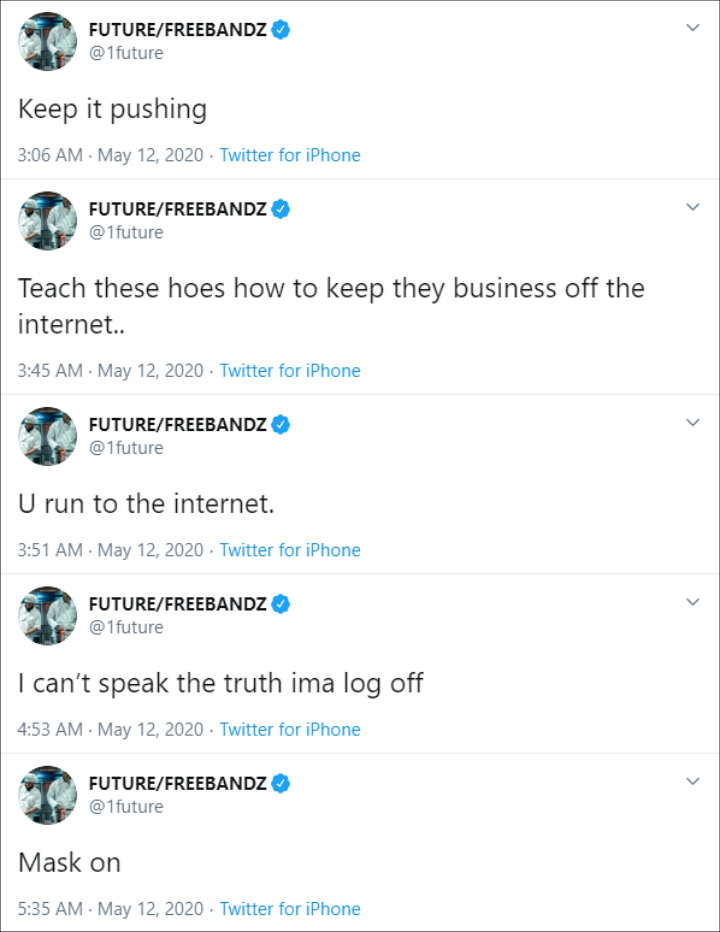Open the 'Twitter for iPhone' link on the 5:35 AM tweet

click(x=290, y=909)
